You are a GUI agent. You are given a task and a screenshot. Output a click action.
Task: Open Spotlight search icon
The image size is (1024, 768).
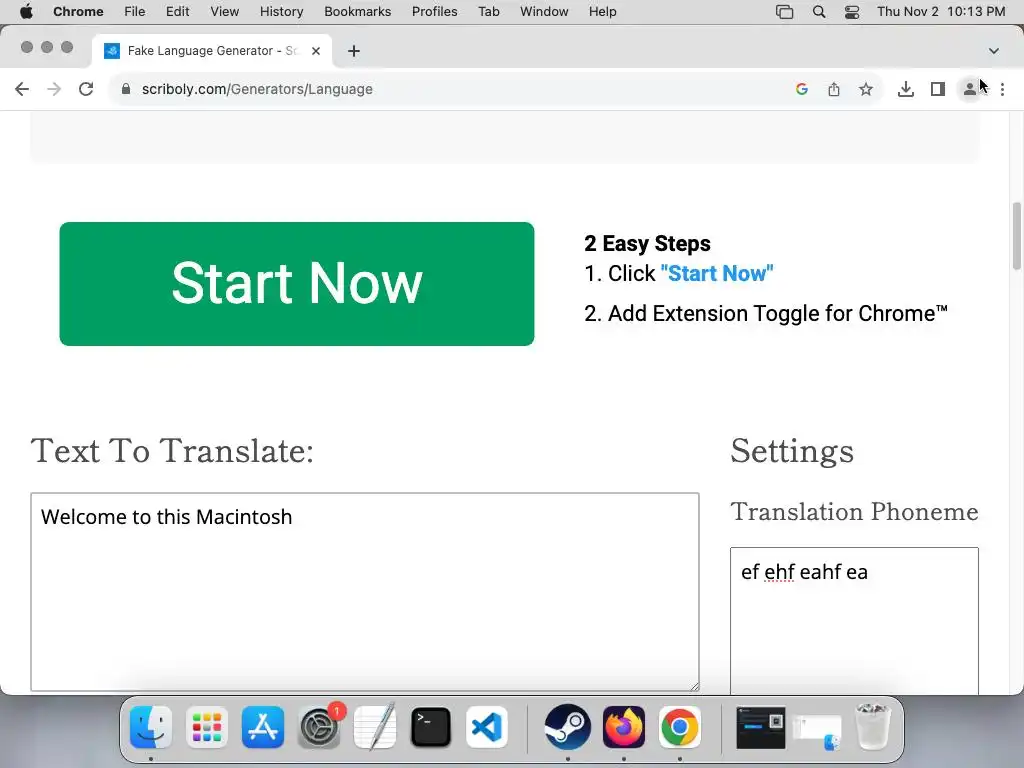click(x=819, y=12)
